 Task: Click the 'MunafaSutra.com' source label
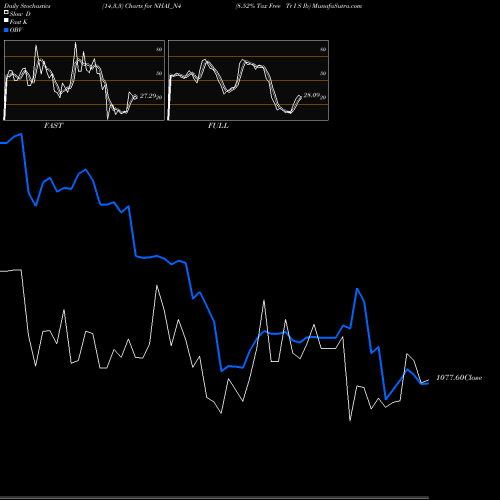tap(337, 6)
